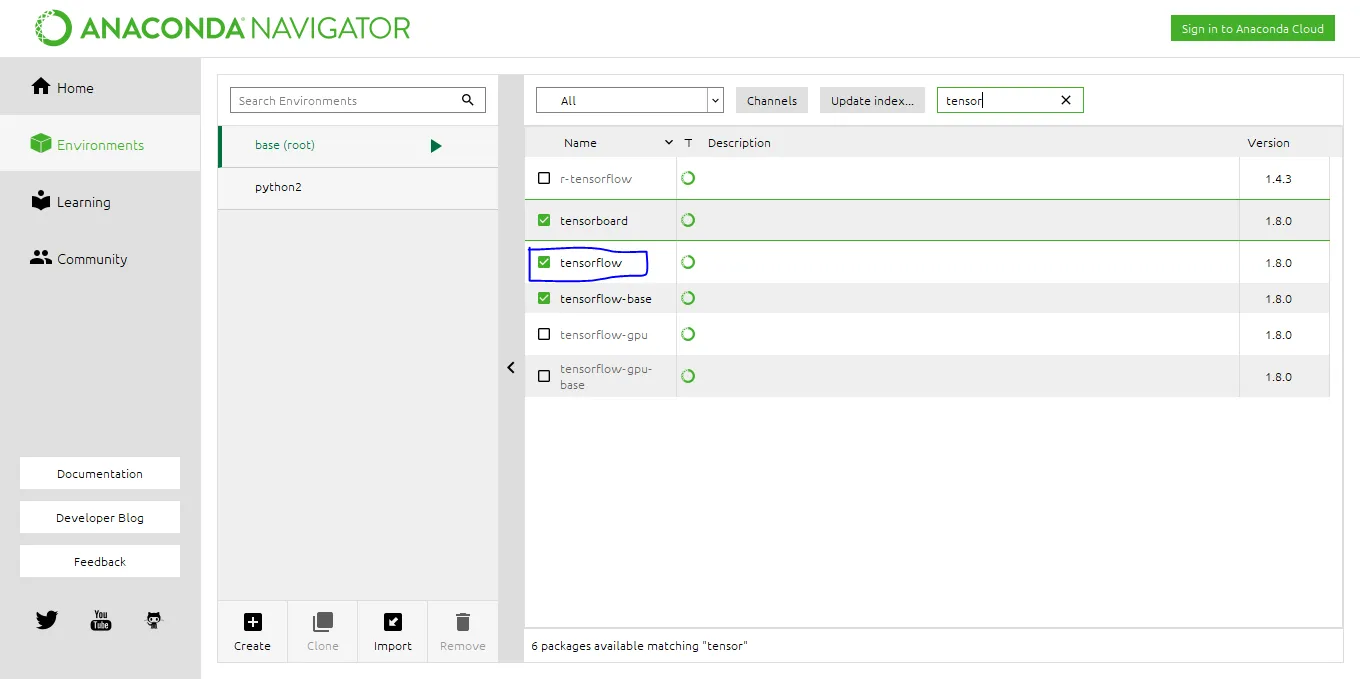Toggle the tensorflow package checkbox
This screenshot has width=1360, height=679.
click(x=544, y=262)
